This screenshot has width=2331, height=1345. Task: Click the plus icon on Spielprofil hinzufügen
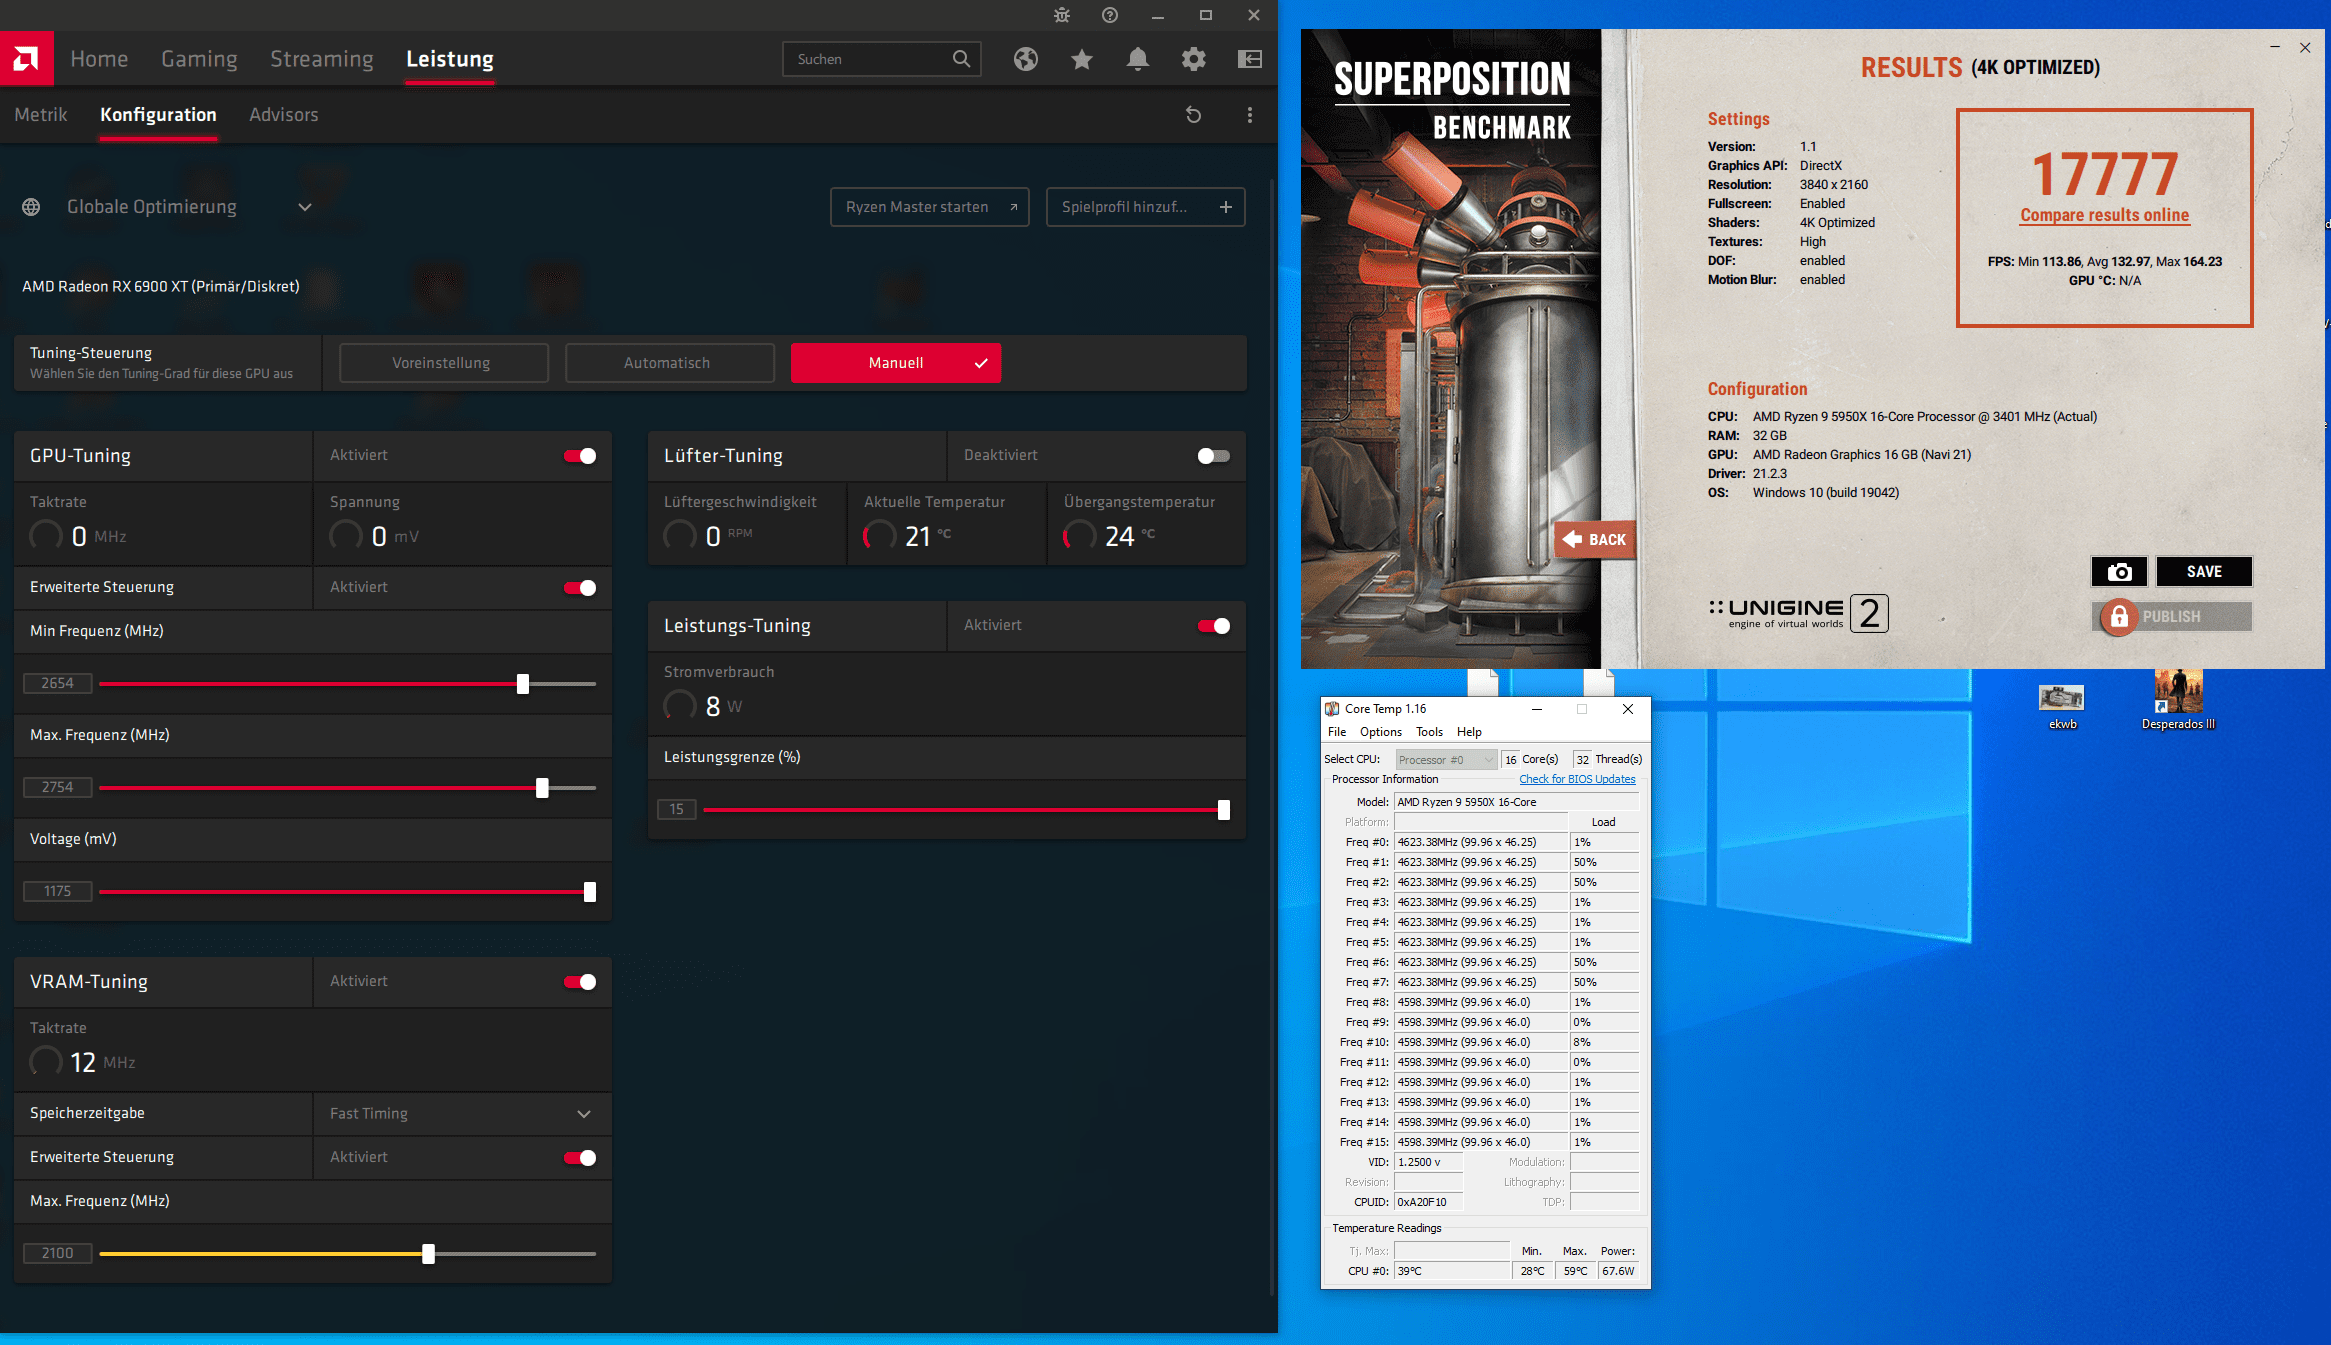click(x=1225, y=207)
